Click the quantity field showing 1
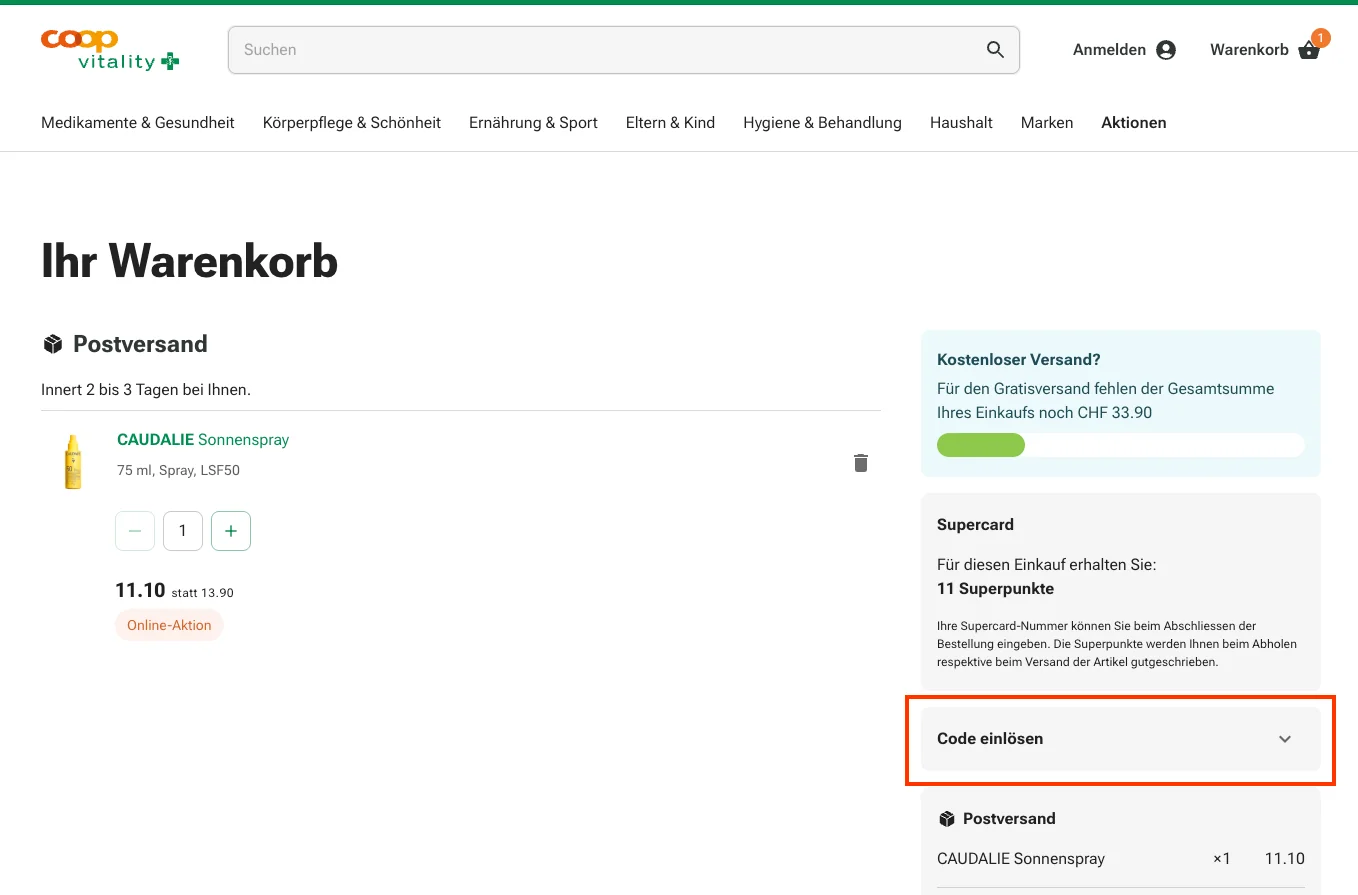Screen dimensions: 1358x895 [x=183, y=531]
